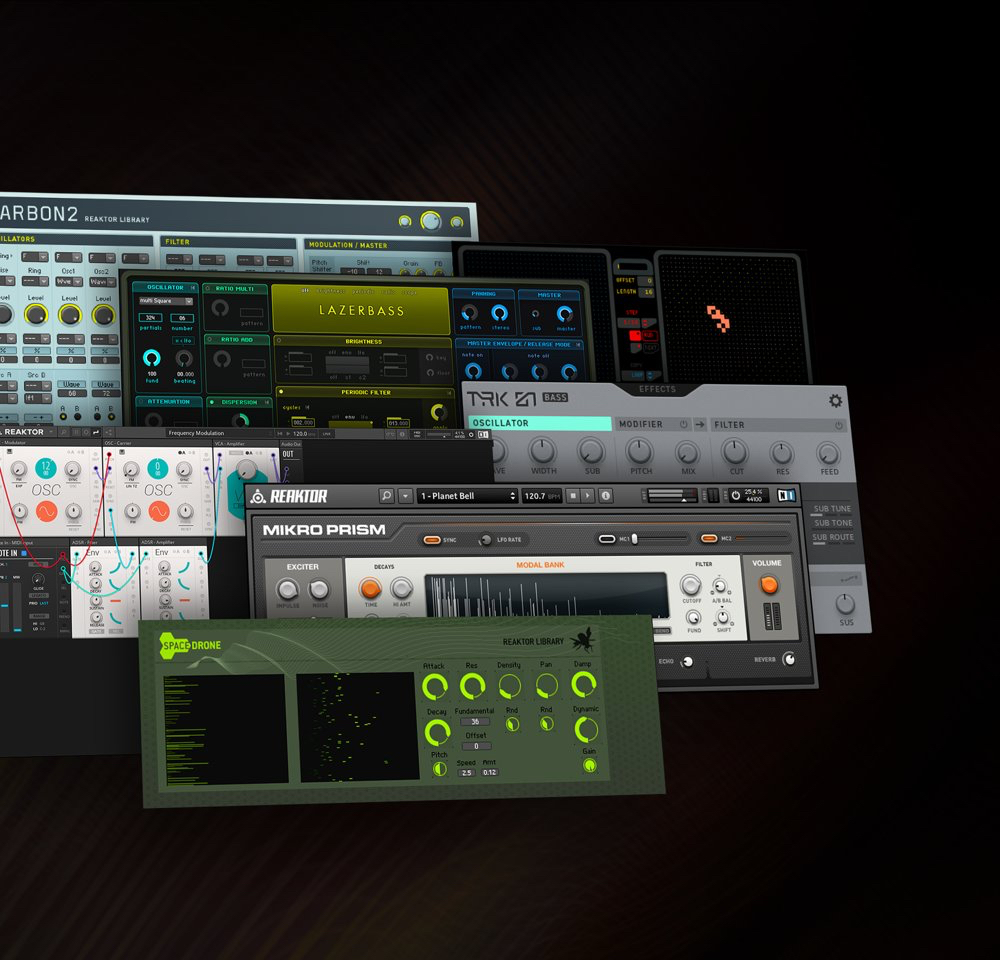The width and height of the screenshot is (1000, 960).
Task: Click the Attack knob in Space Drone
Action: point(435,687)
